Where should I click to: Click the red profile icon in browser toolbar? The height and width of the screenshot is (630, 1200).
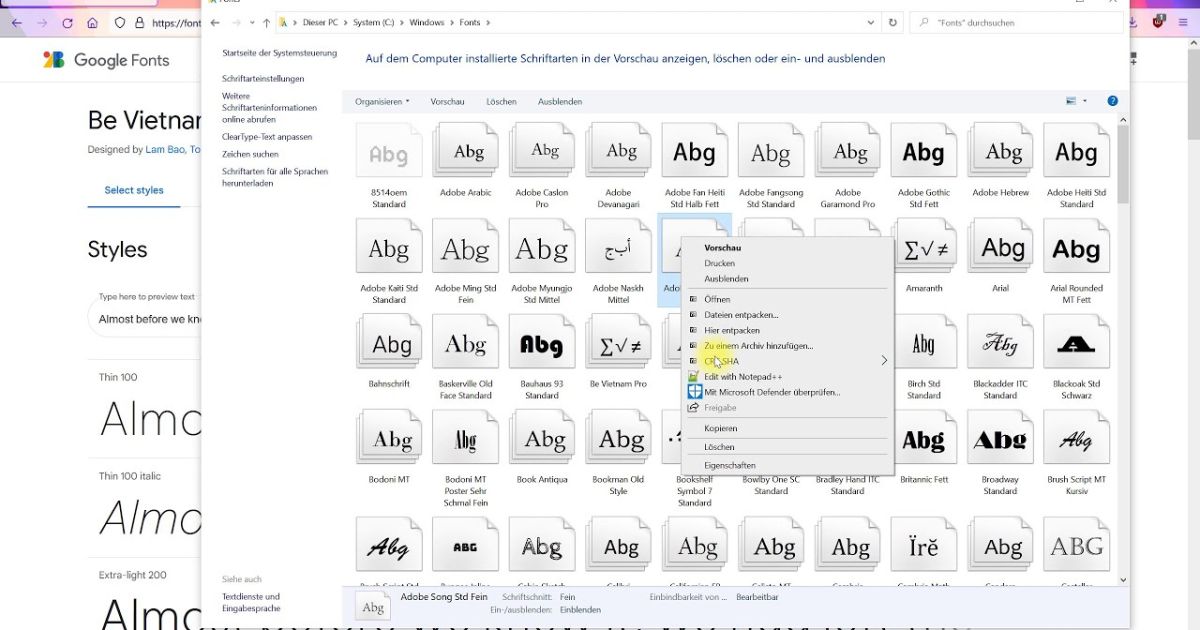(x=1158, y=21)
